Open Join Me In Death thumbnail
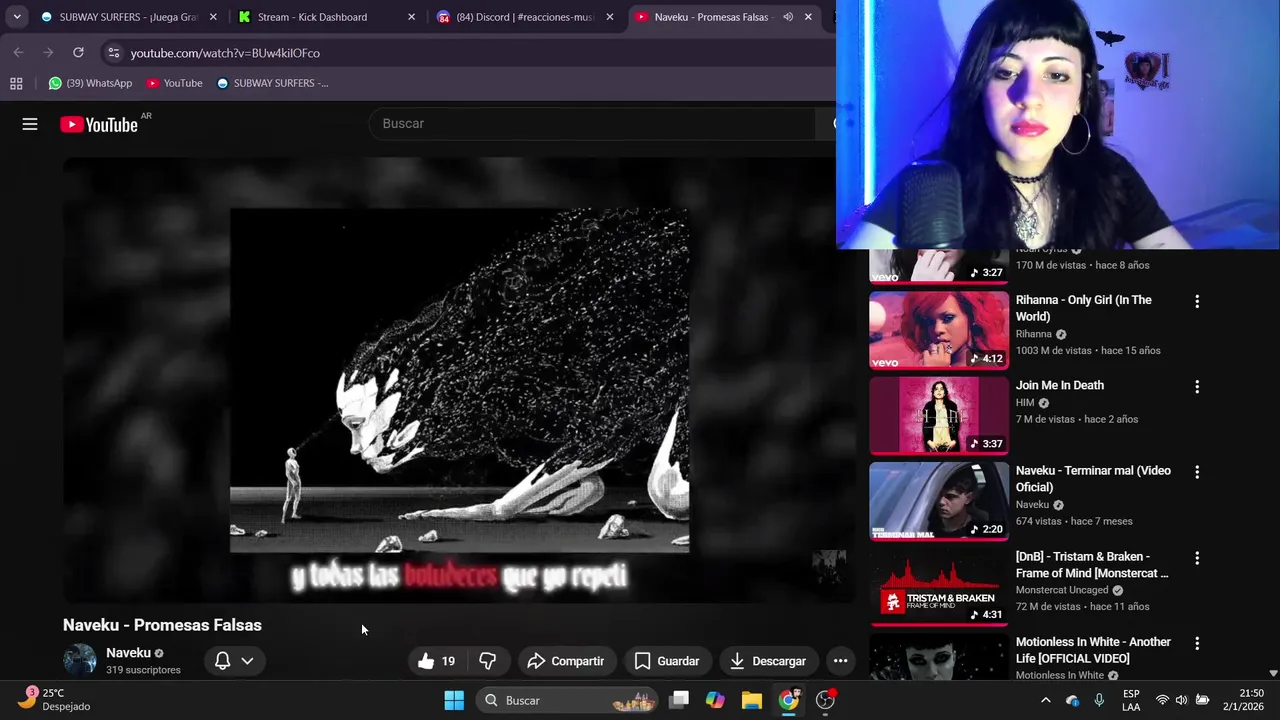This screenshot has height=720, width=1280. [939, 416]
